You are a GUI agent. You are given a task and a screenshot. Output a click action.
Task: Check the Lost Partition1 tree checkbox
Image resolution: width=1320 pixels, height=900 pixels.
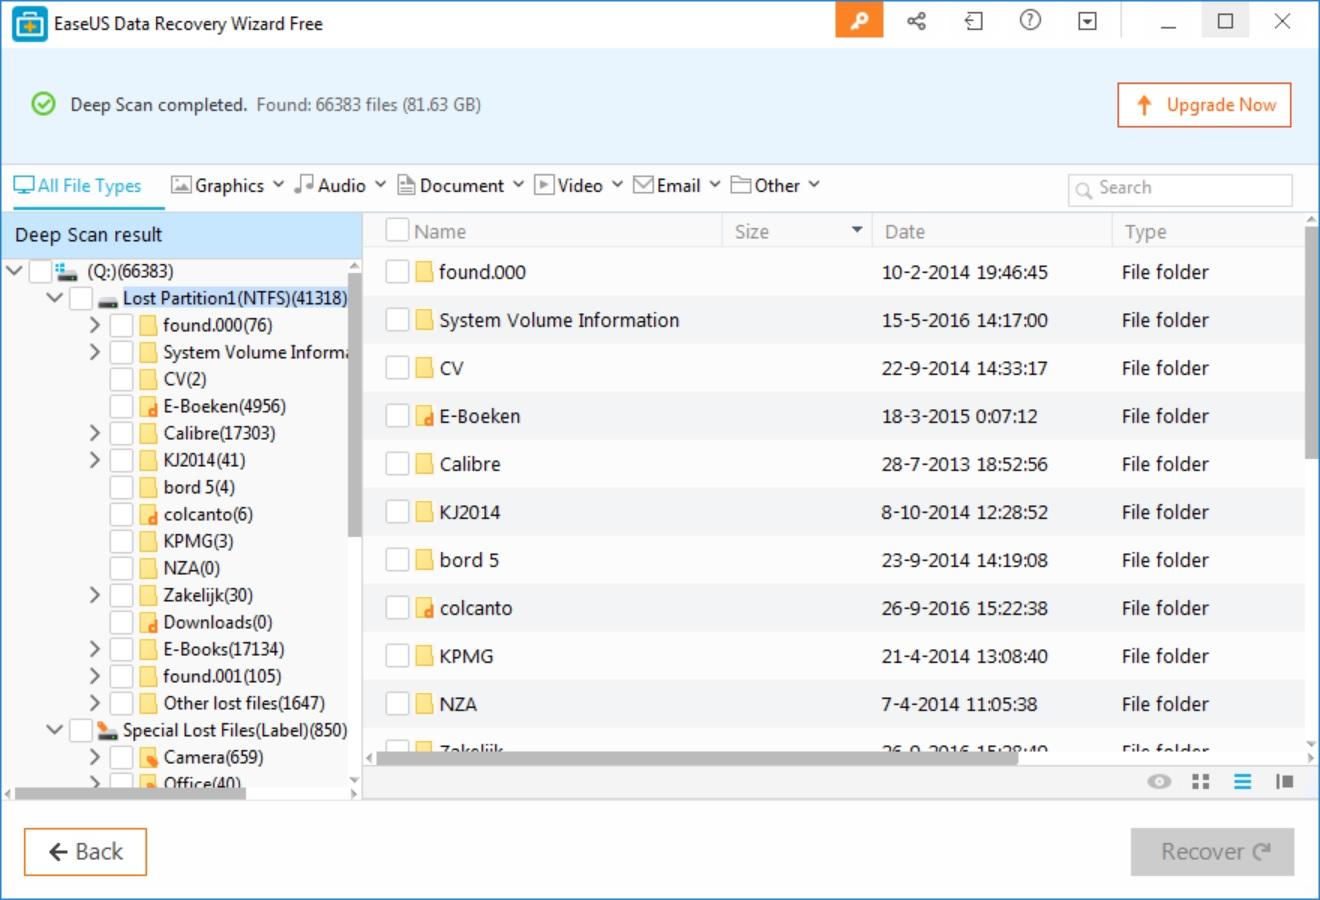(81, 298)
